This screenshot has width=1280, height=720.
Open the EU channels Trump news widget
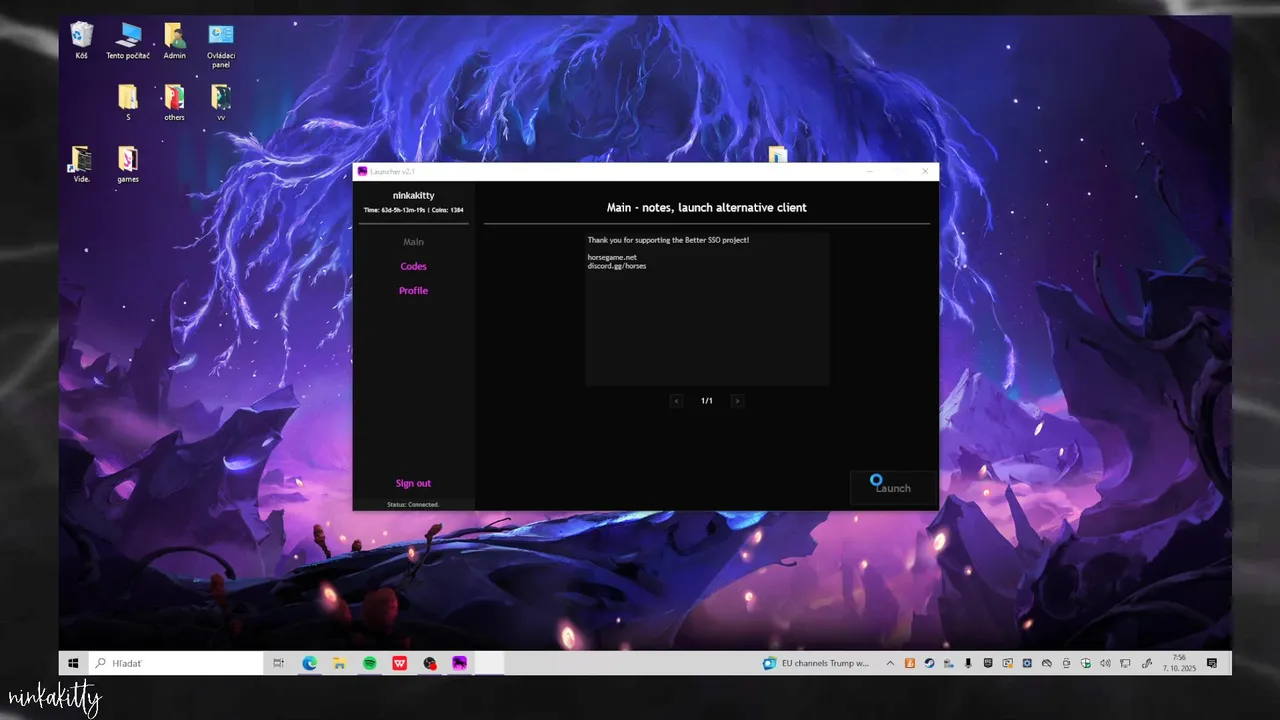pos(816,663)
